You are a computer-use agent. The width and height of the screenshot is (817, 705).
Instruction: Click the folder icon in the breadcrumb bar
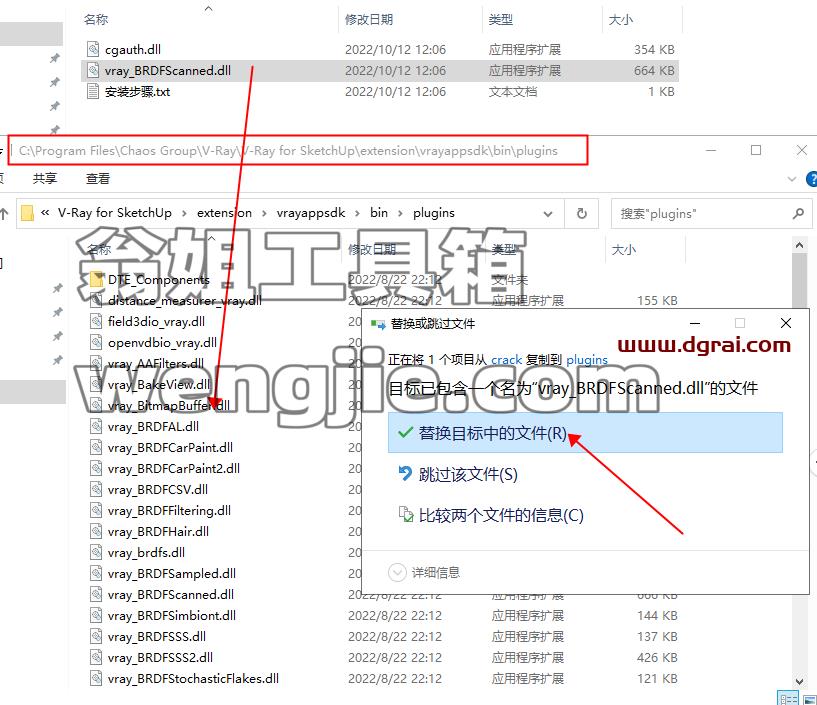tap(27, 213)
